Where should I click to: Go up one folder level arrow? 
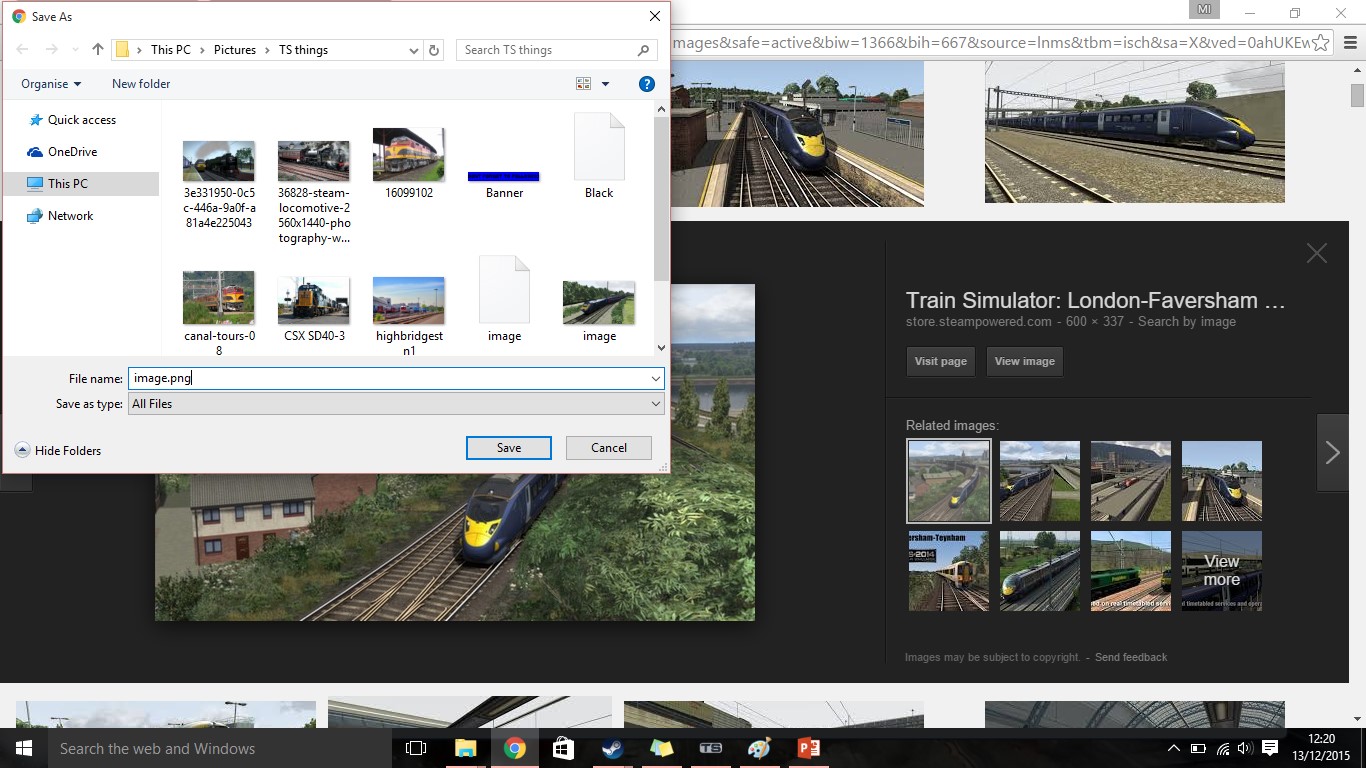97,50
